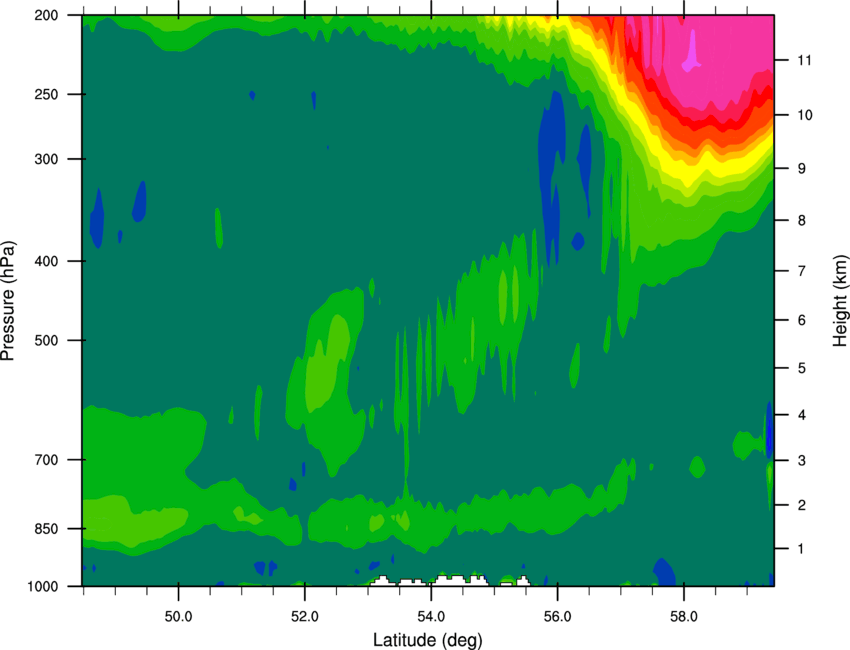Select the 1000 pressure tick label
This screenshot has width=850, height=650.
click(43, 587)
